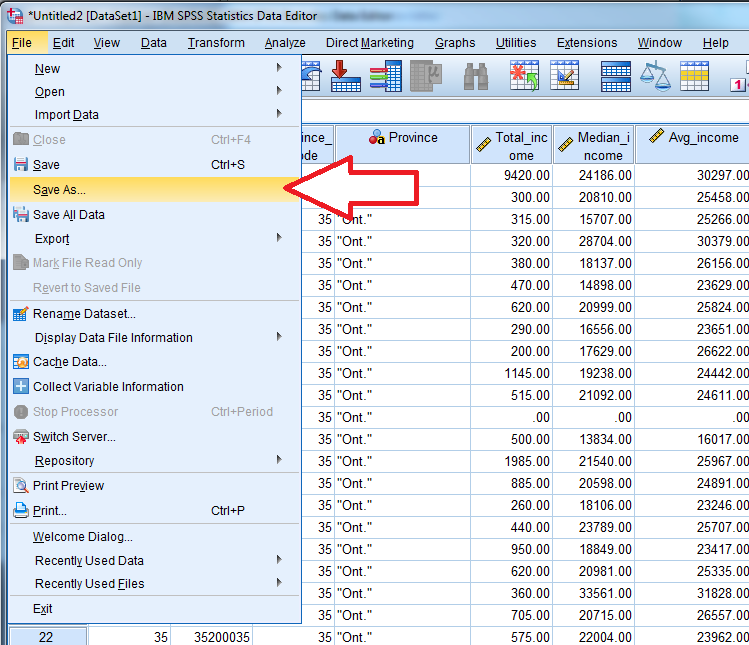Open the Help menu

(x=716, y=43)
